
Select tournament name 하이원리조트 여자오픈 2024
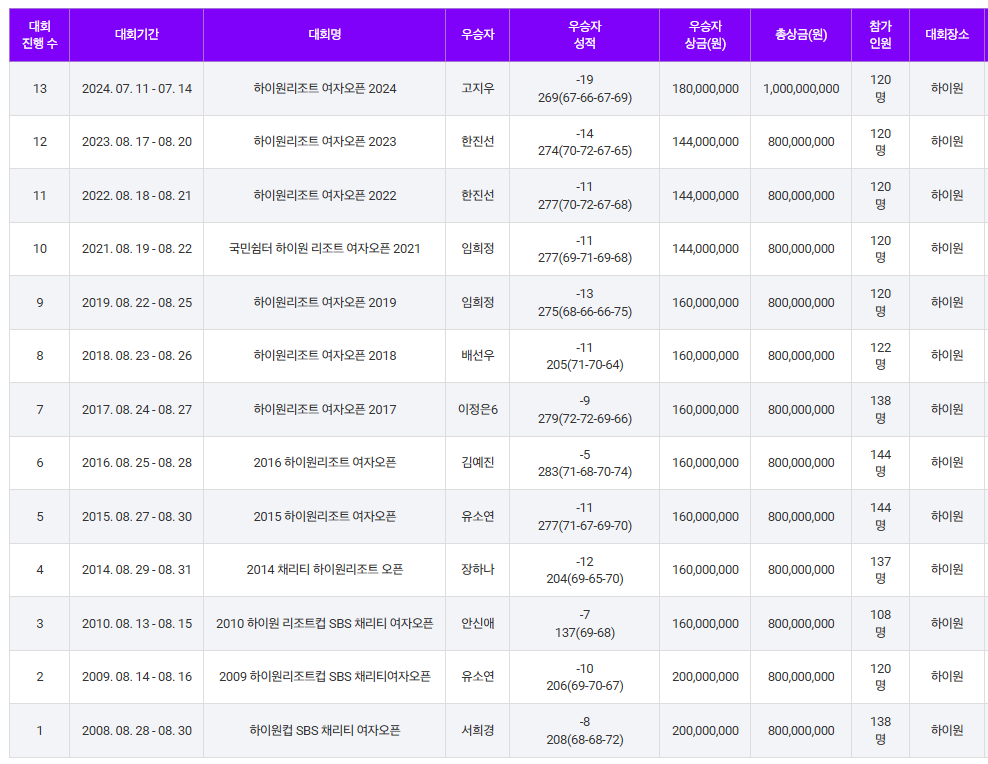pyautogui.click(x=325, y=89)
